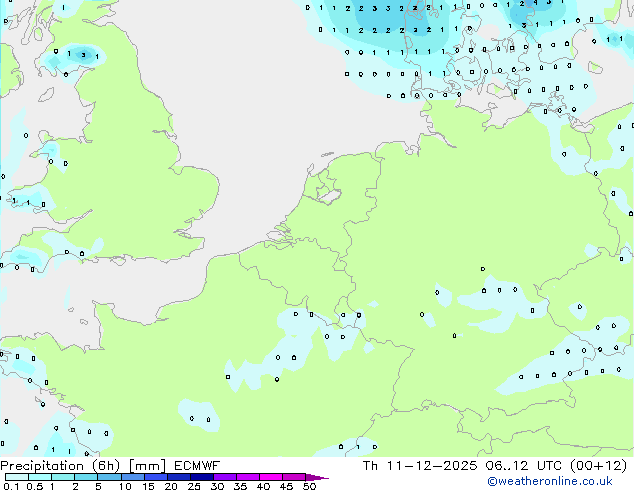This screenshot has height=490, width=634.
Task: Click the "40" legend scale label
Action: point(263,486)
